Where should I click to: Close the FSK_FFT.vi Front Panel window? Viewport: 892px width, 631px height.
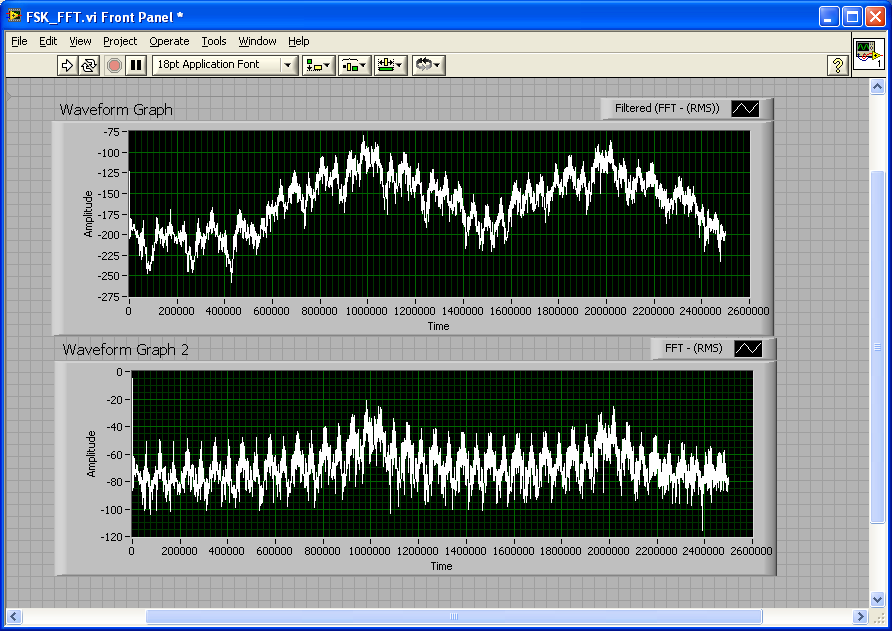875,17
